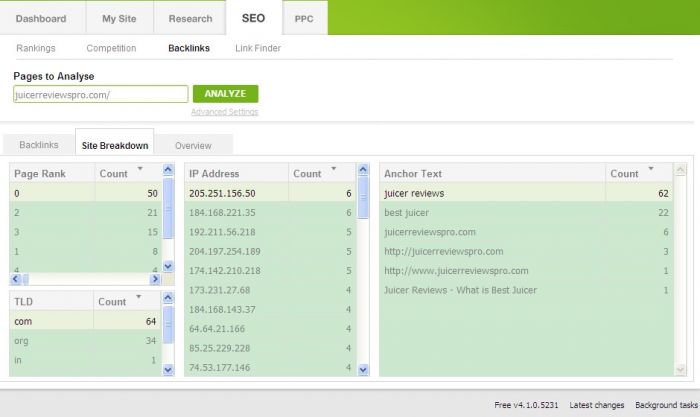The image size is (700, 417).
Task: Sort TLD table by Count arrow
Action: (139, 297)
